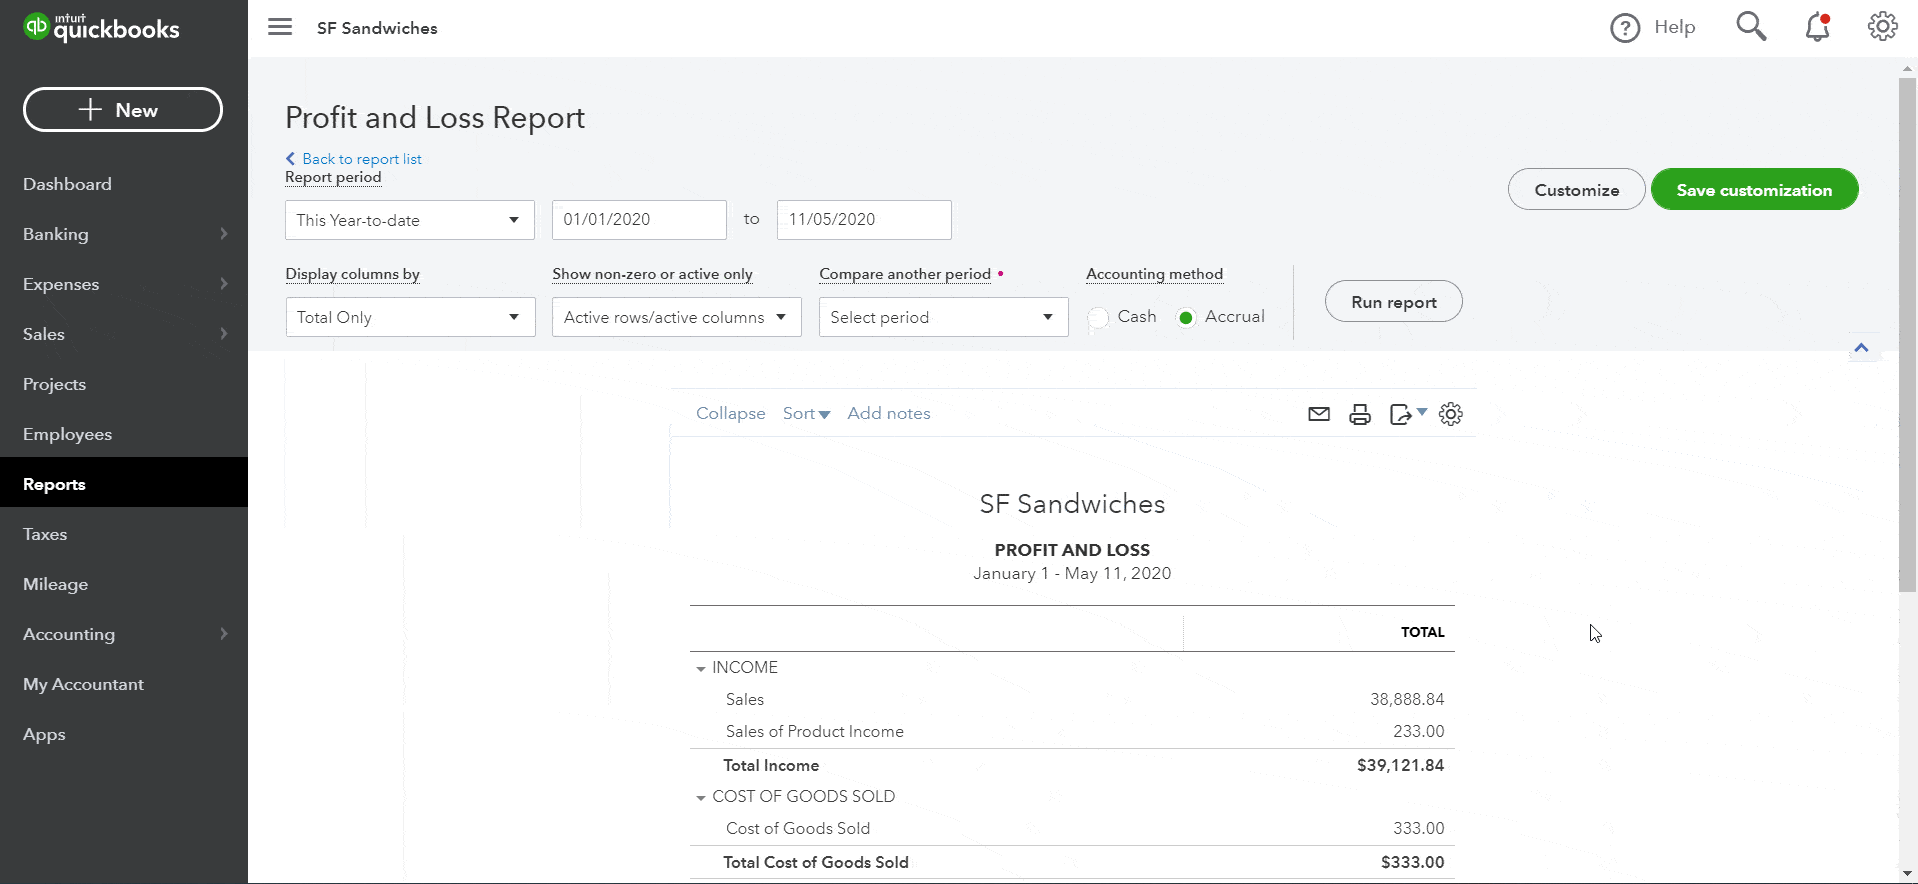1918x884 pixels.
Task: Open Apps in sidebar
Action: click(44, 734)
